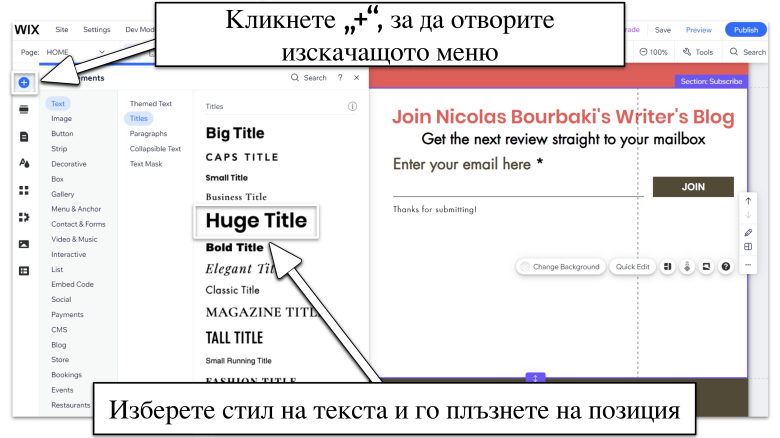Click Save in the top bar

point(663,30)
